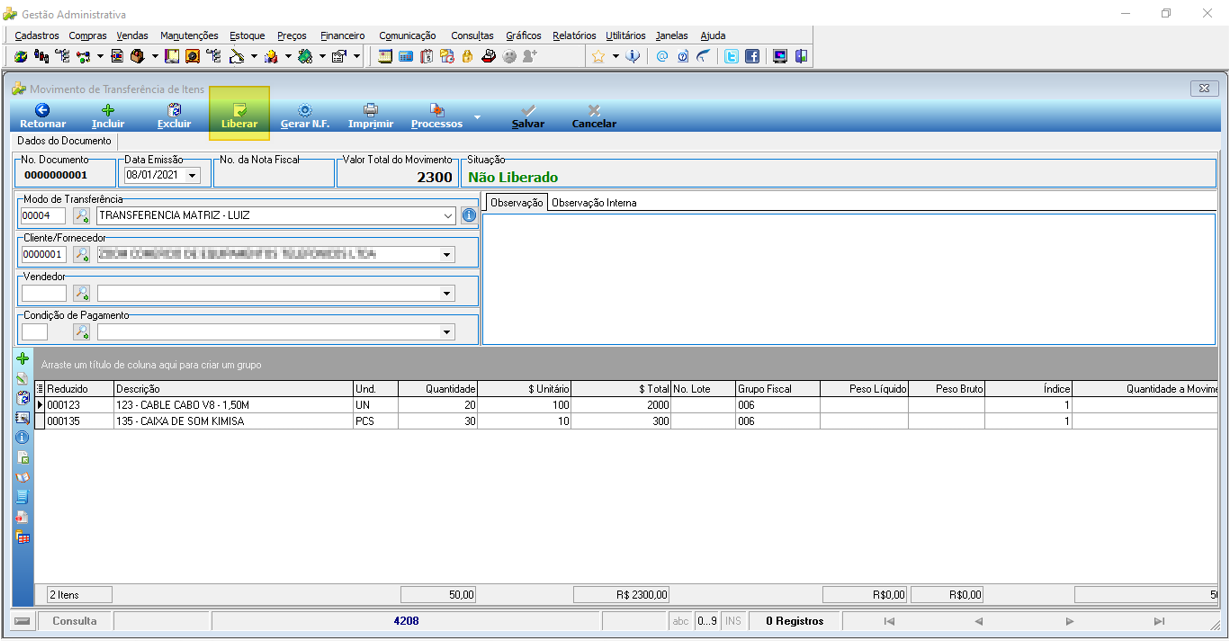Click the Salvar button
Image resolution: width=1229 pixels, height=641 pixels.
tap(528, 116)
